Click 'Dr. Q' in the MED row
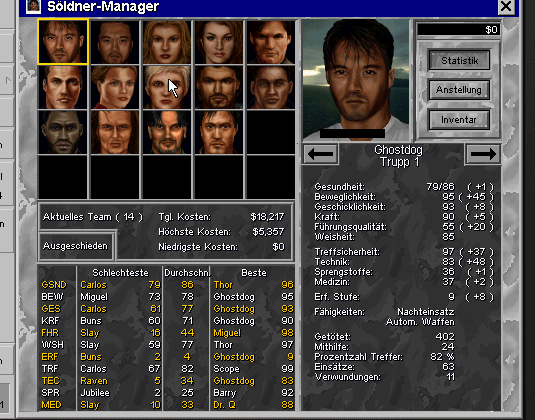This screenshot has height=420, width=535. 224,405
